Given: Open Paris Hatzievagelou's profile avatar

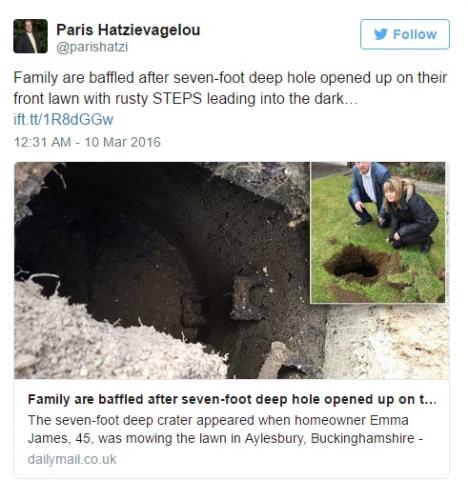Looking at the screenshot, I should pos(30,36).
